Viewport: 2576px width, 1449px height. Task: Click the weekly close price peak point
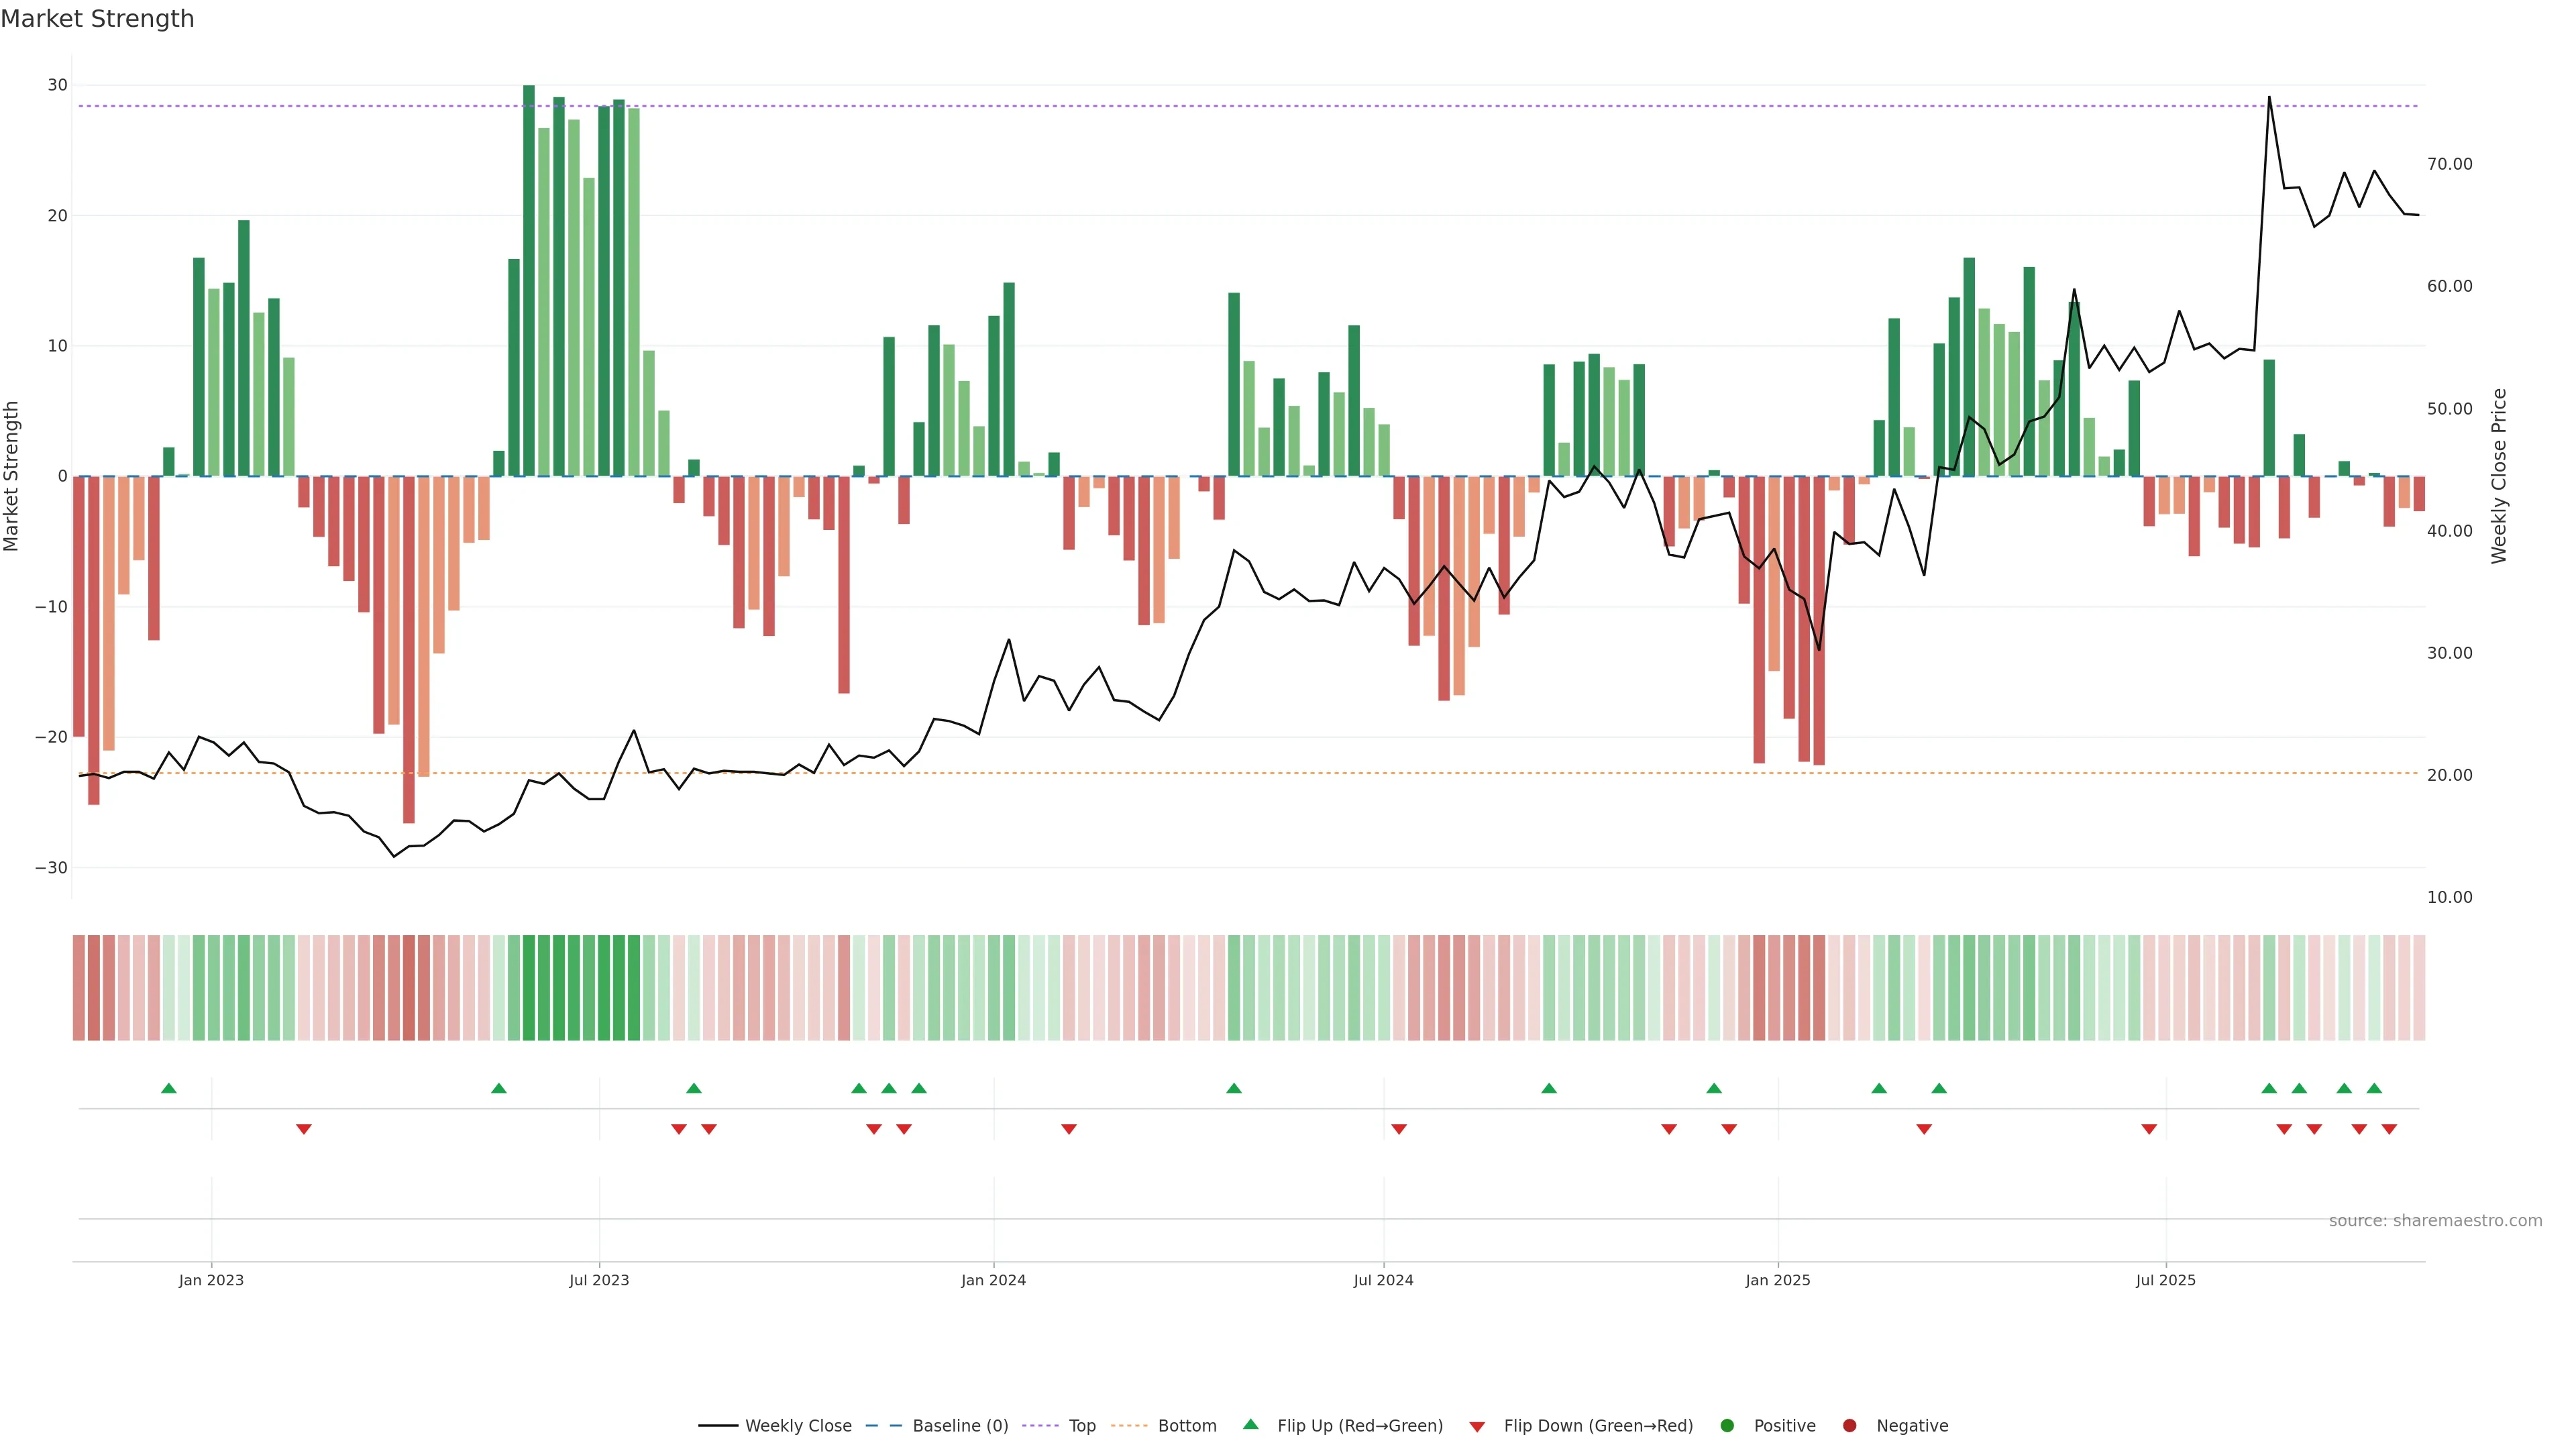tap(2269, 97)
